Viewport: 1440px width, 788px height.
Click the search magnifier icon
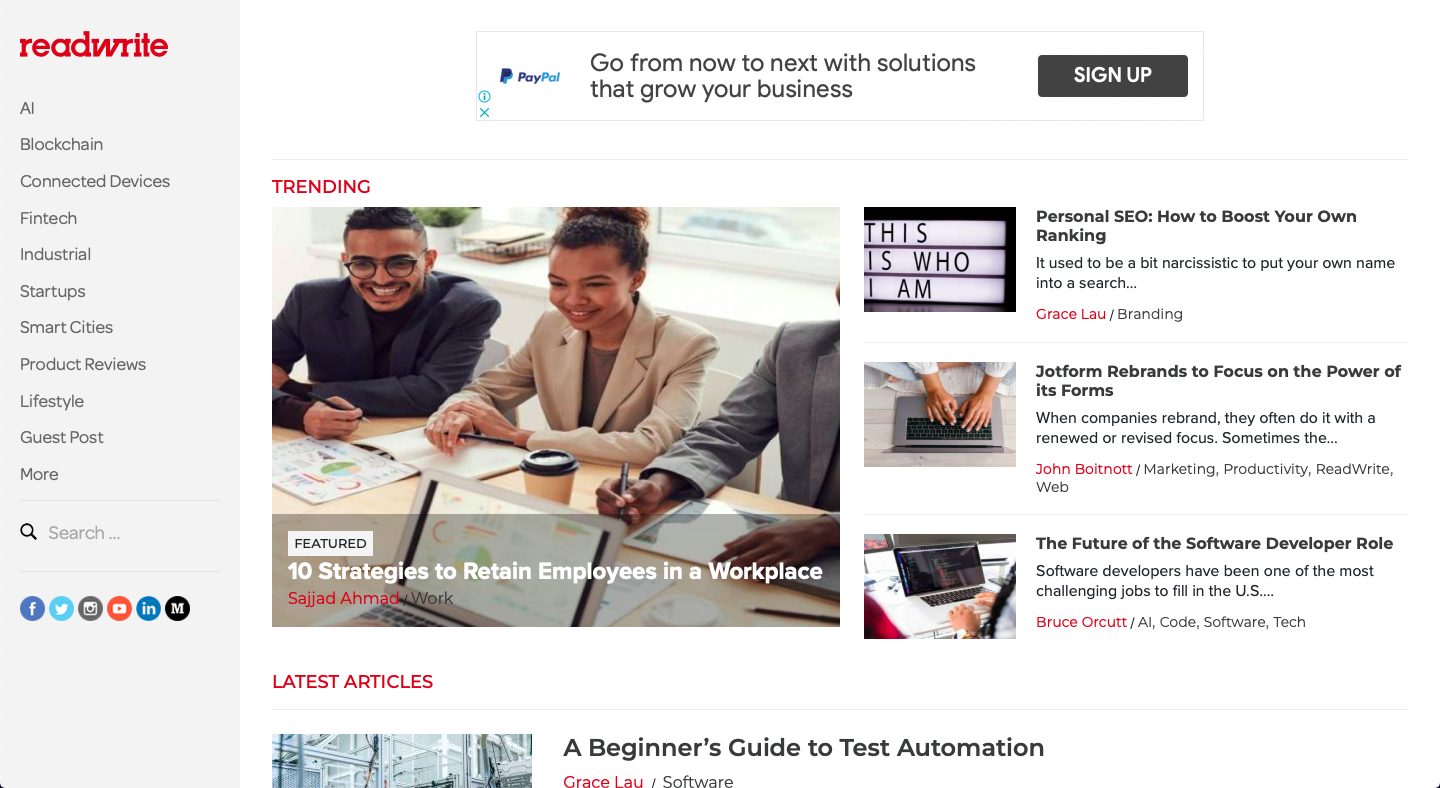29,532
